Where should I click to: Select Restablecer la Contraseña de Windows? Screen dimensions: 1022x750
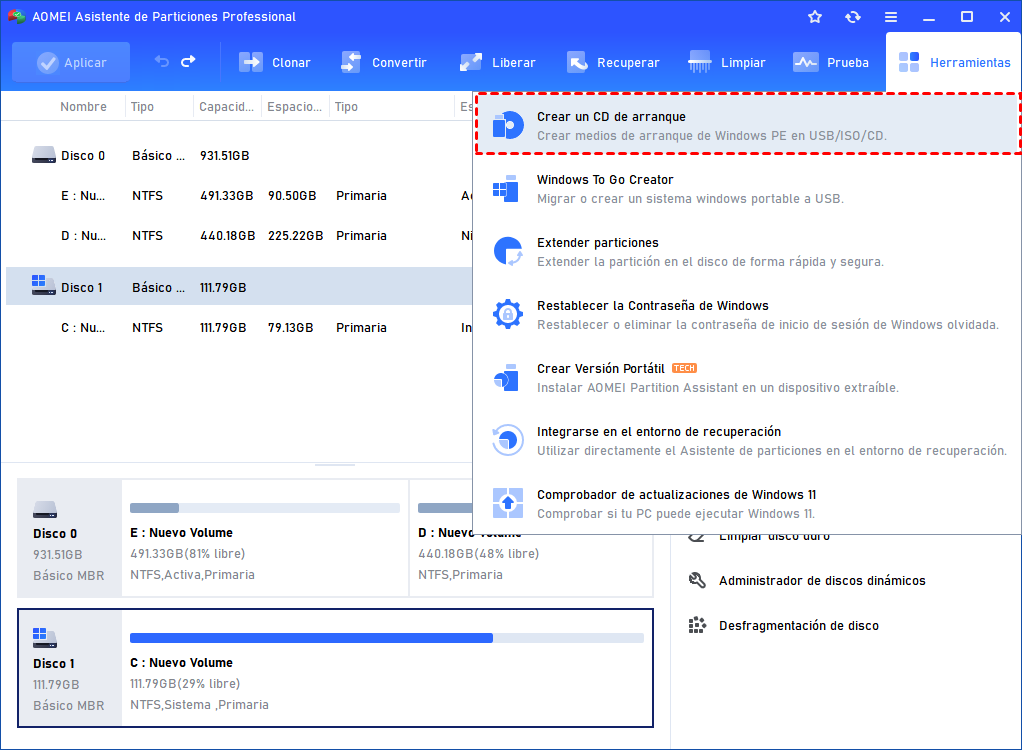pyautogui.click(x=652, y=306)
